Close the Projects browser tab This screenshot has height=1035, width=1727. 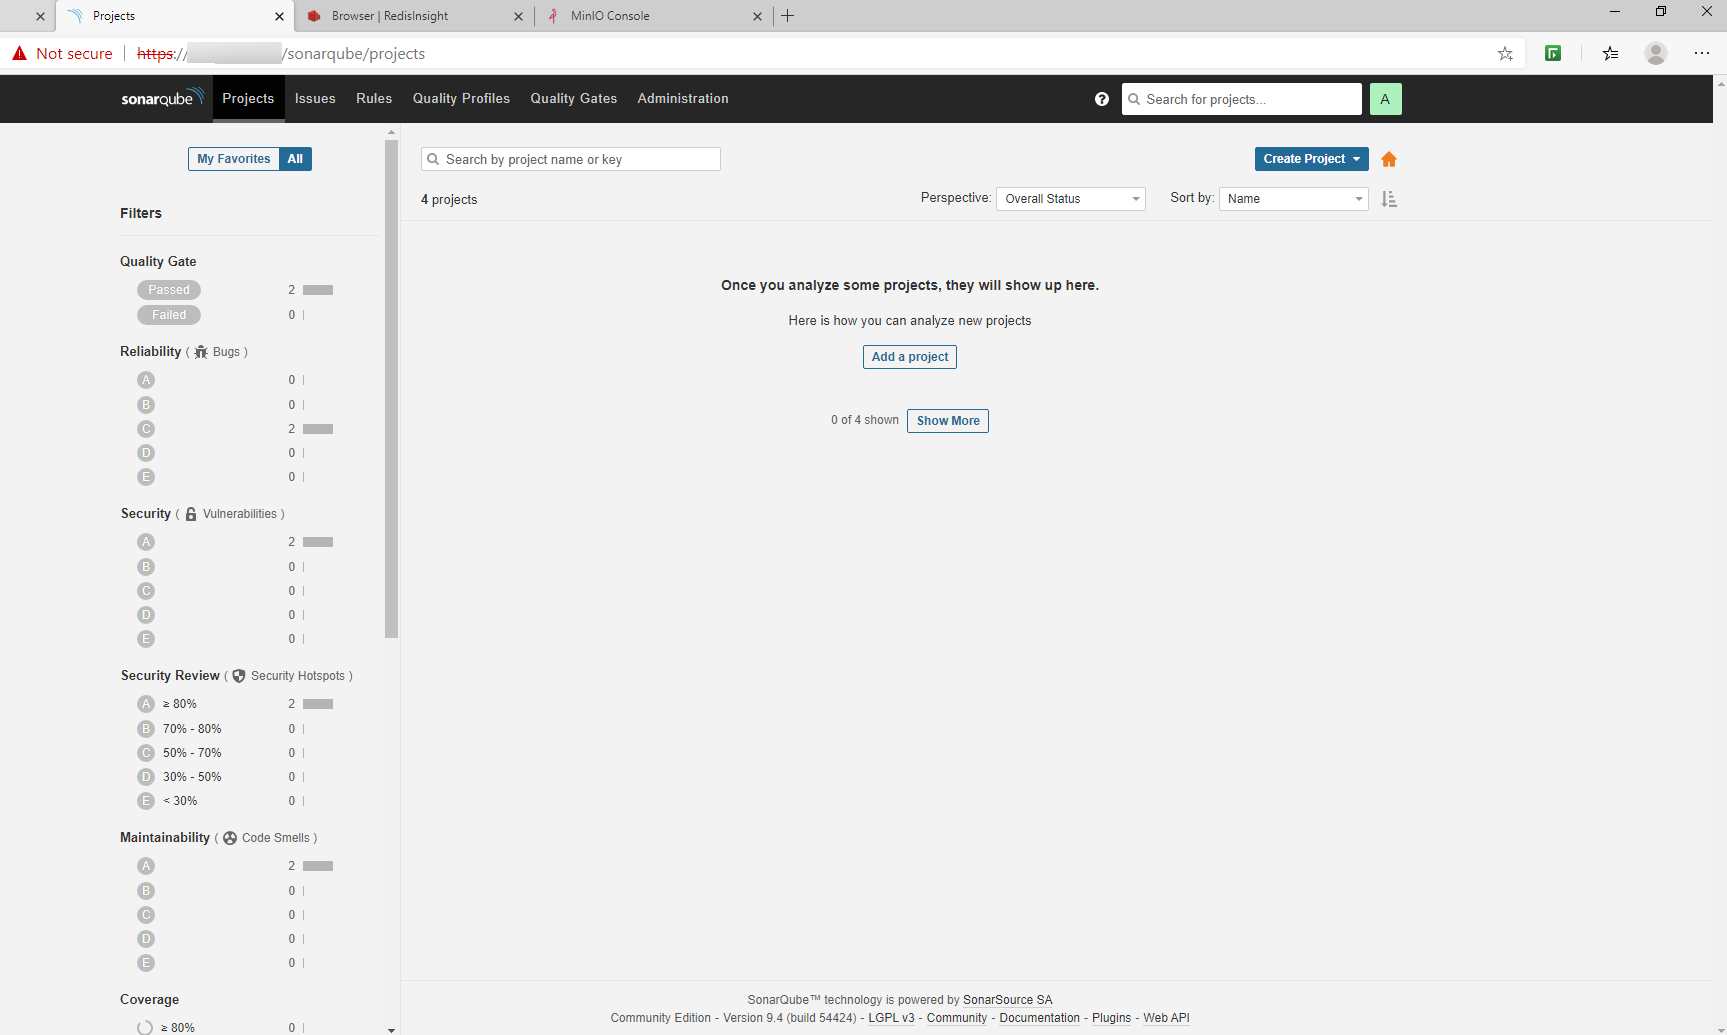click(279, 16)
